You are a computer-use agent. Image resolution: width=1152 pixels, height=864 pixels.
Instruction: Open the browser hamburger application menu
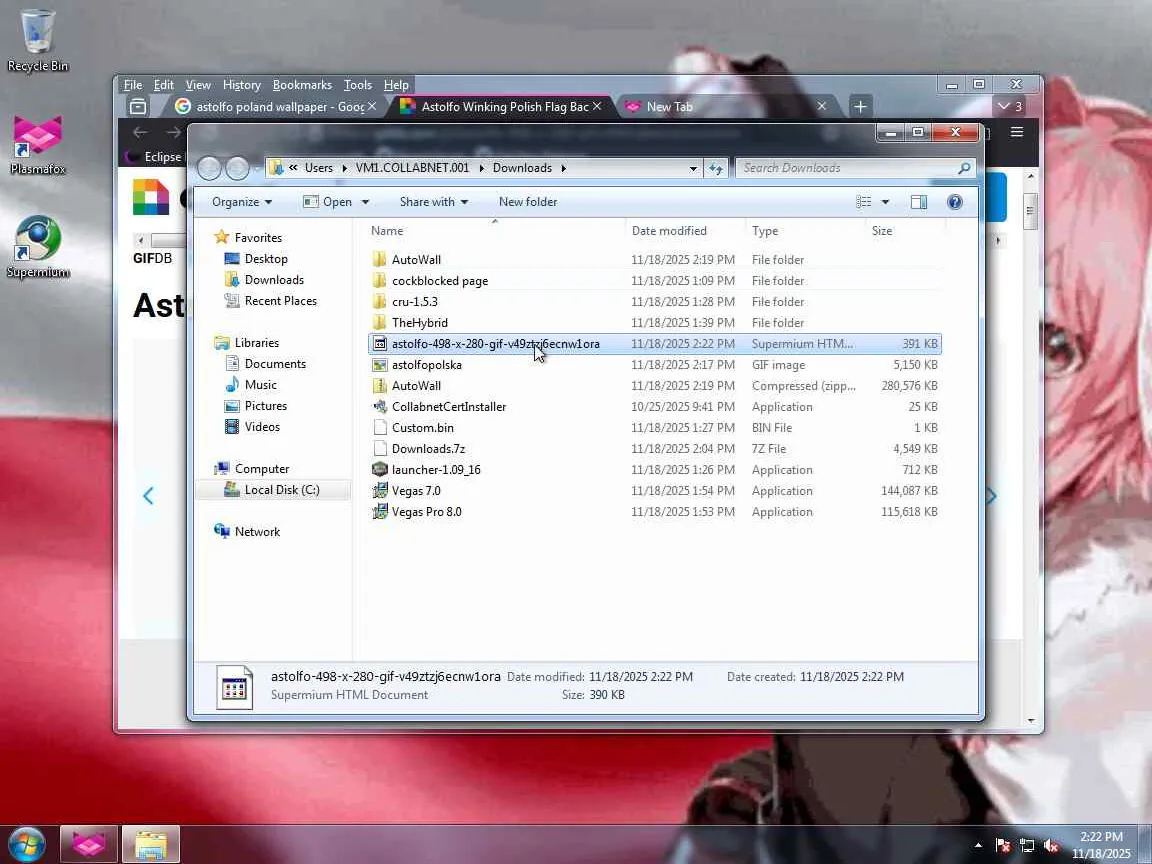1017,132
